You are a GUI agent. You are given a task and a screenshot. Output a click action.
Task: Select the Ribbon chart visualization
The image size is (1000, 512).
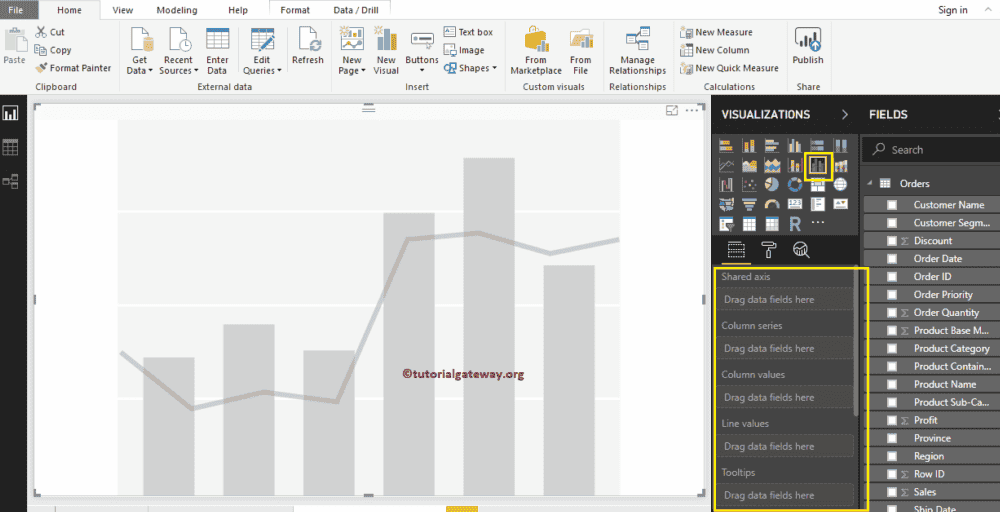[x=841, y=166]
